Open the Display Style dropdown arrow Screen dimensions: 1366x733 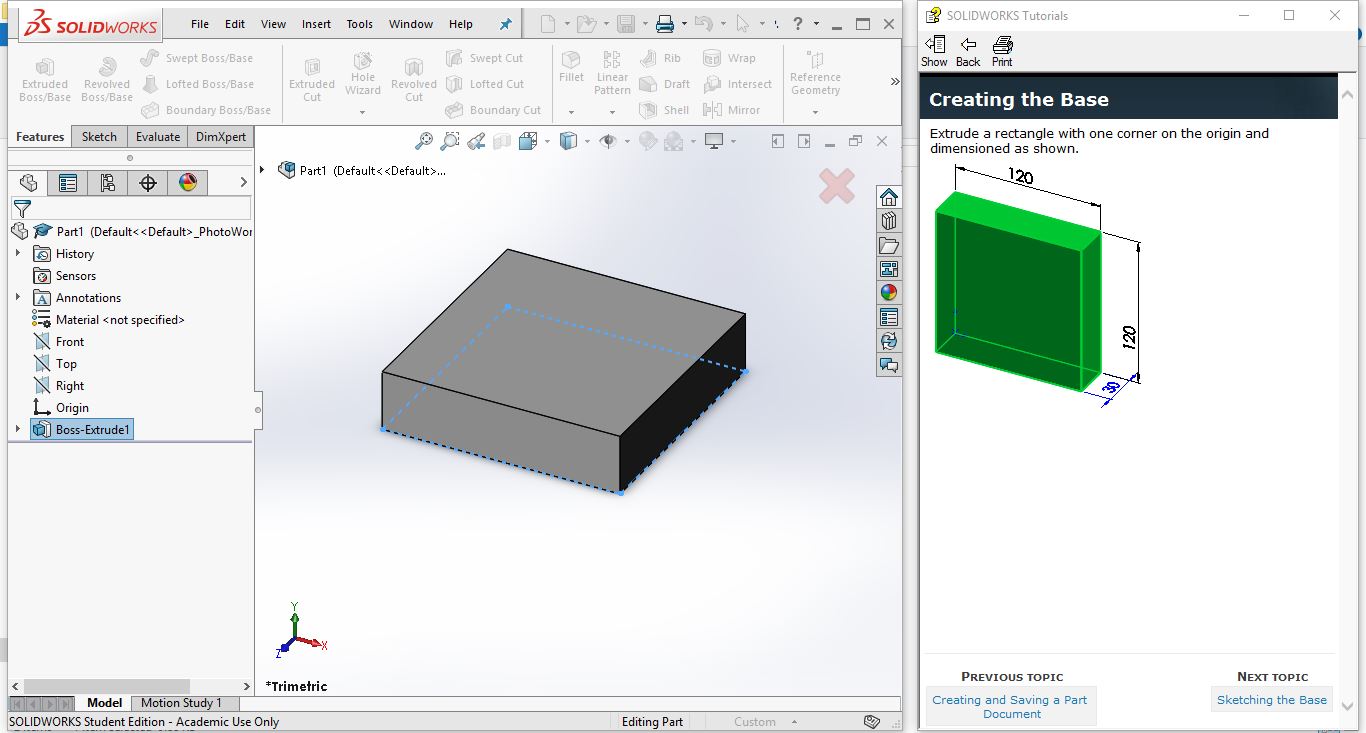(585, 142)
